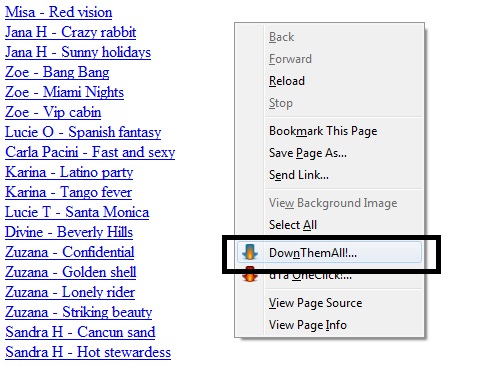Open Zoe - Miami Nights link
Screen dimensions: 489x366
64,92
